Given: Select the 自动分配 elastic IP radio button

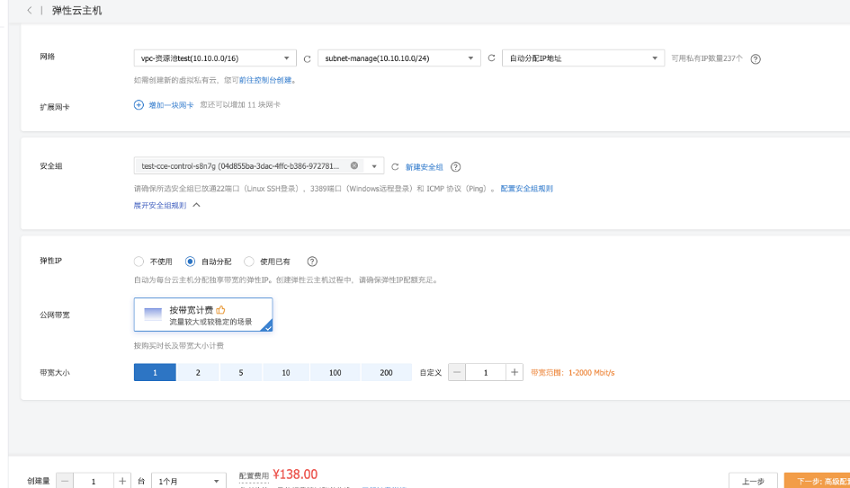Looking at the screenshot, I should (190, 261).
